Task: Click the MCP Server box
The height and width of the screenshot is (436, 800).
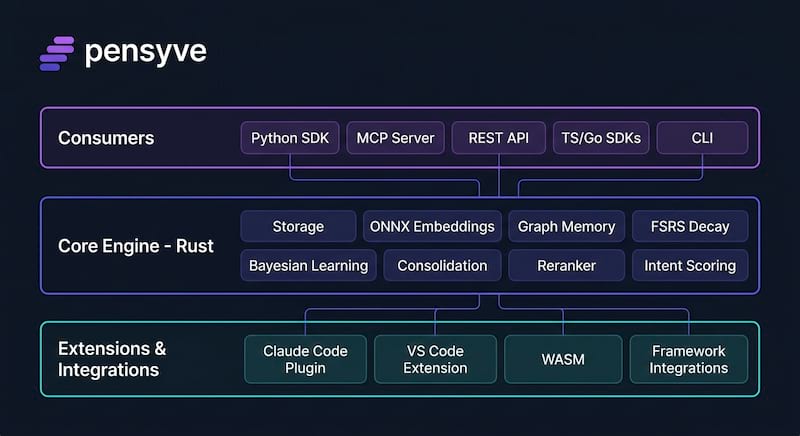Action: tap(395, 138)
